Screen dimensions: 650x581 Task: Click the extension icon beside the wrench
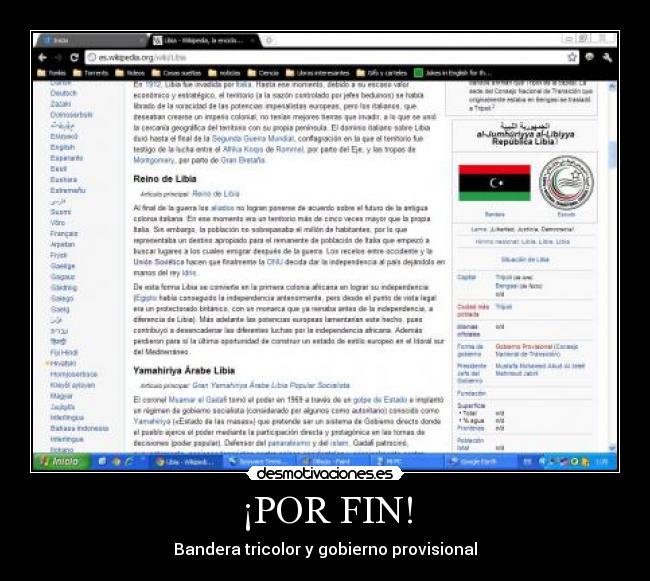pyautogui.click(x=589, y=57)
